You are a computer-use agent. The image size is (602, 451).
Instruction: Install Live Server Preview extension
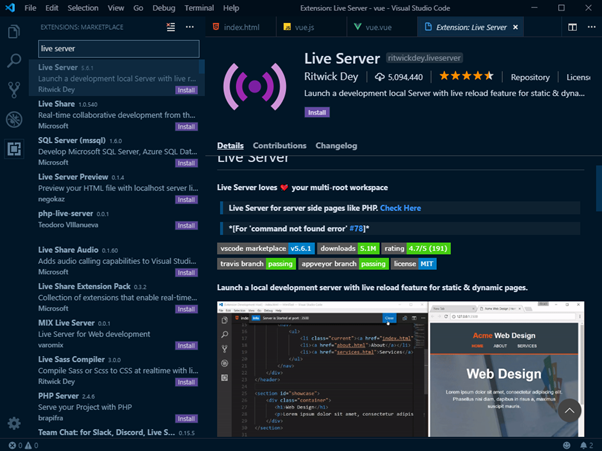[186, 200]
